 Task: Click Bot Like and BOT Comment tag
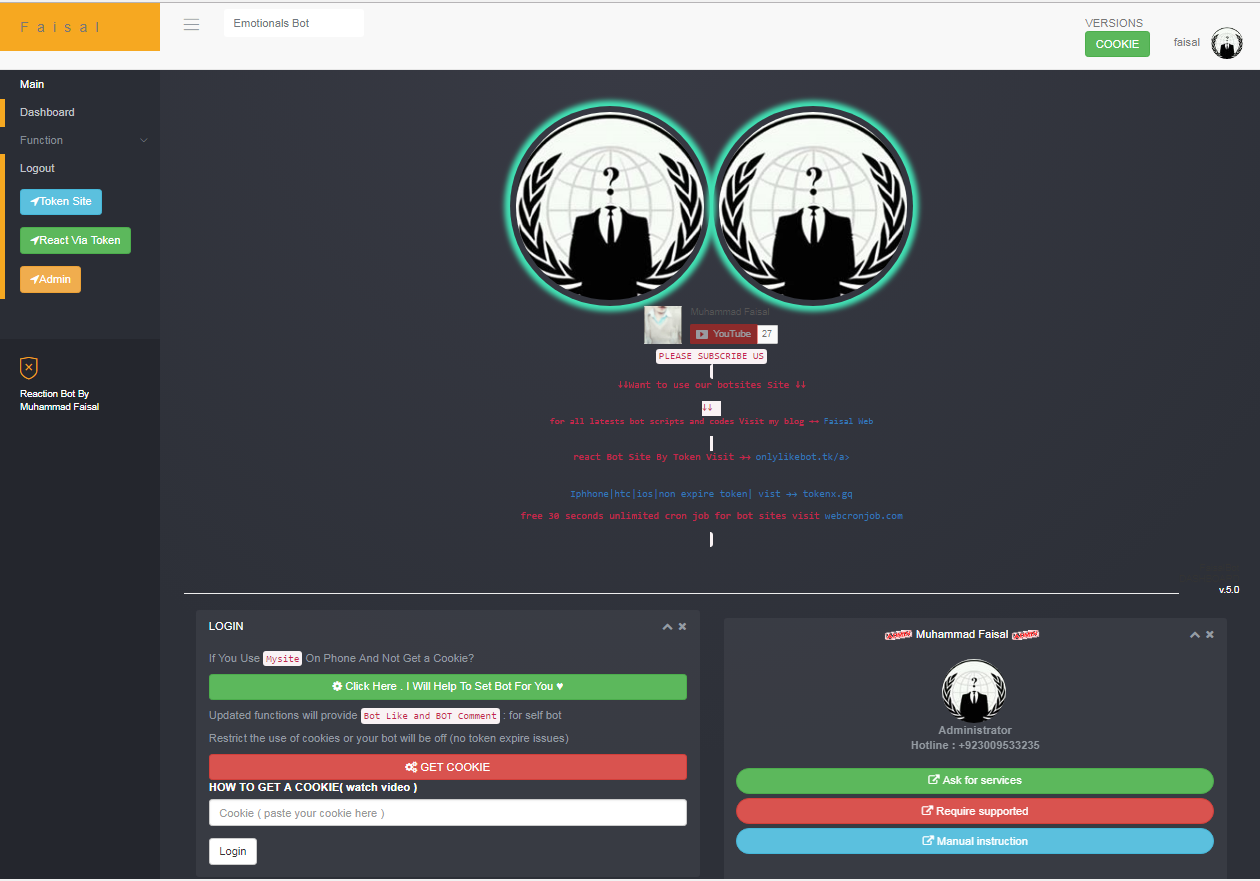pyautogui.click(x=430, y=716)
